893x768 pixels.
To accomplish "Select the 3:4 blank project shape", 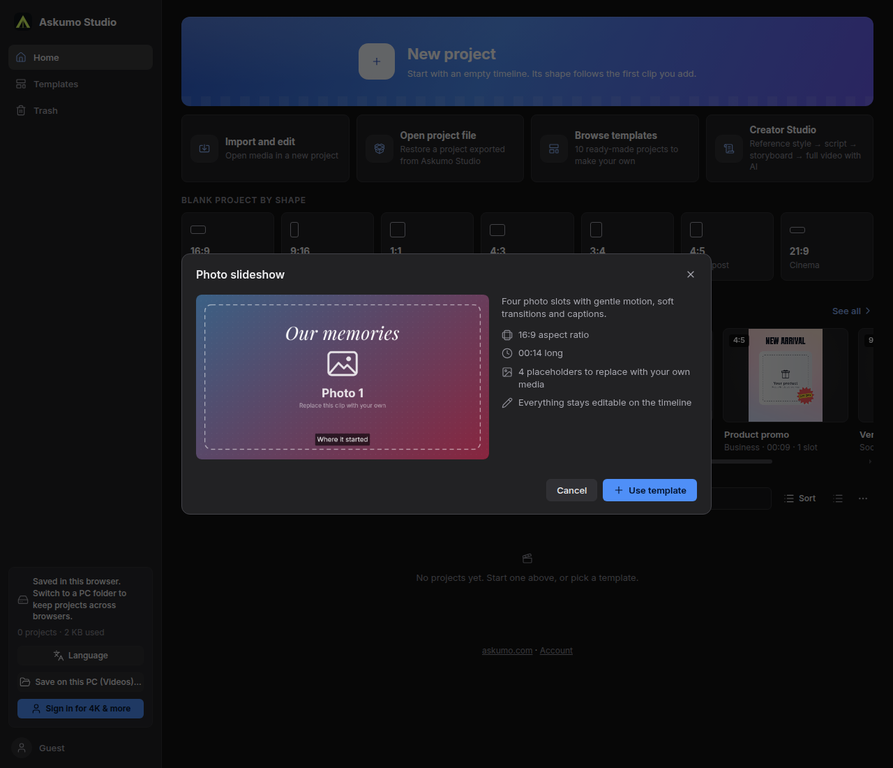I will tap(627, 233).
